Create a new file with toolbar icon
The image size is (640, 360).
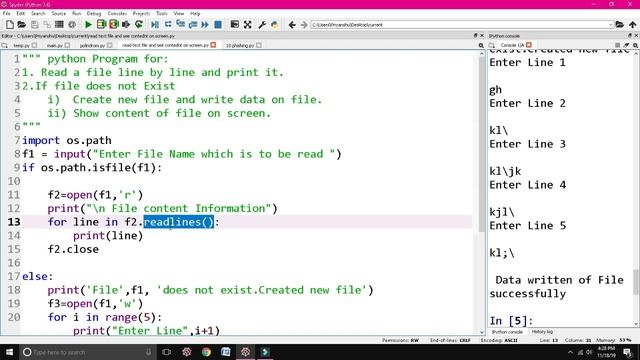pos(9,24)
